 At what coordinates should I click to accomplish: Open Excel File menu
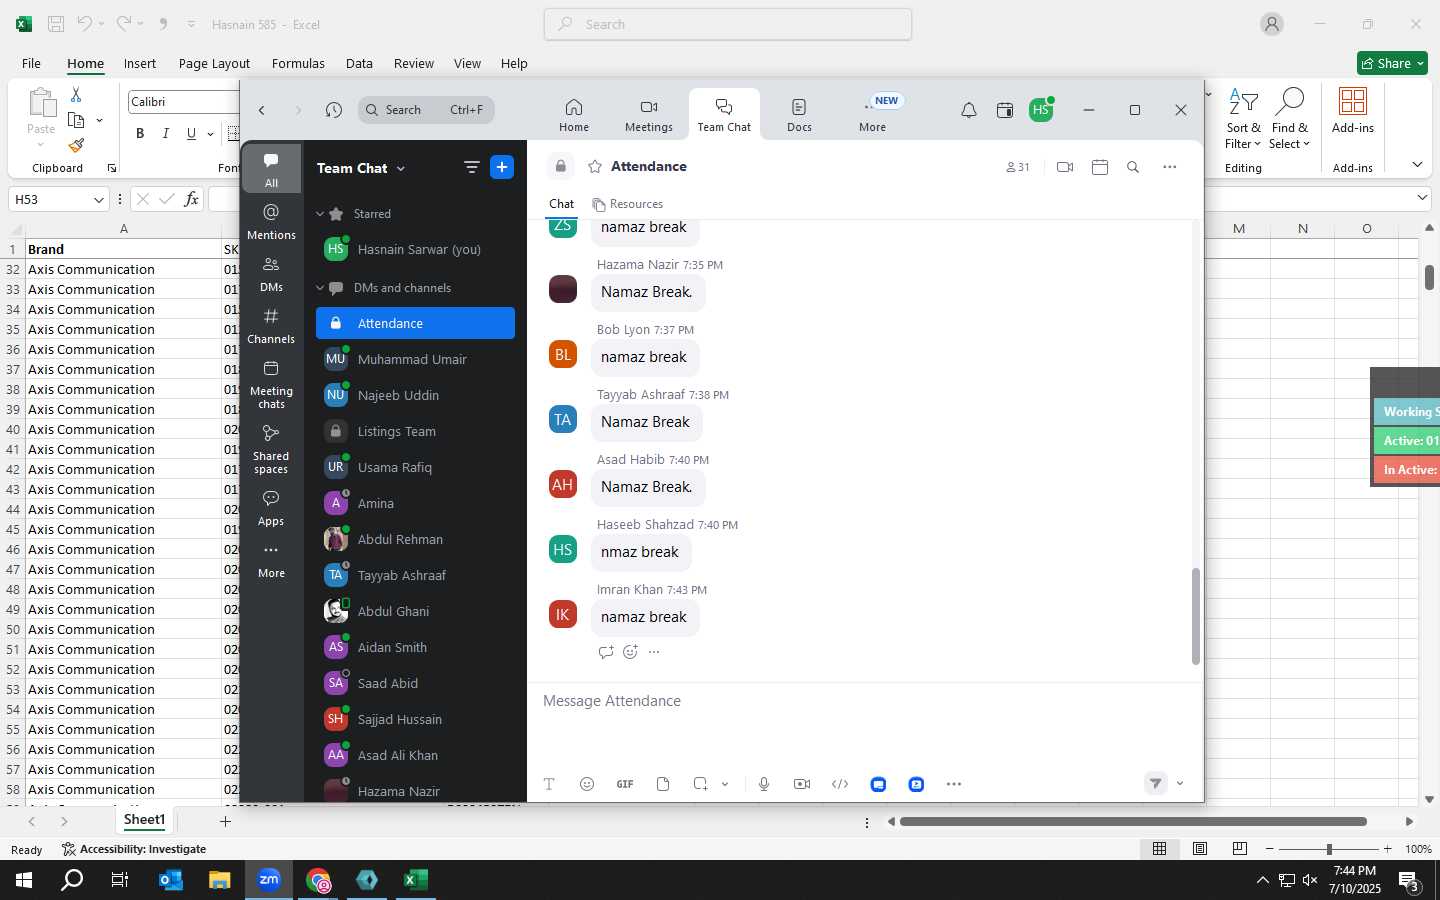click(31, 63)
